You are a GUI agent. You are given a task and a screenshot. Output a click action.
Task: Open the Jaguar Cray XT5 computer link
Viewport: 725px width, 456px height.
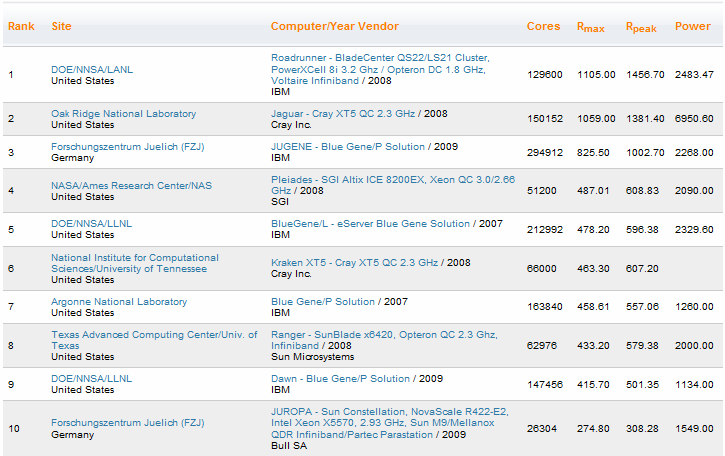[343, 113]
